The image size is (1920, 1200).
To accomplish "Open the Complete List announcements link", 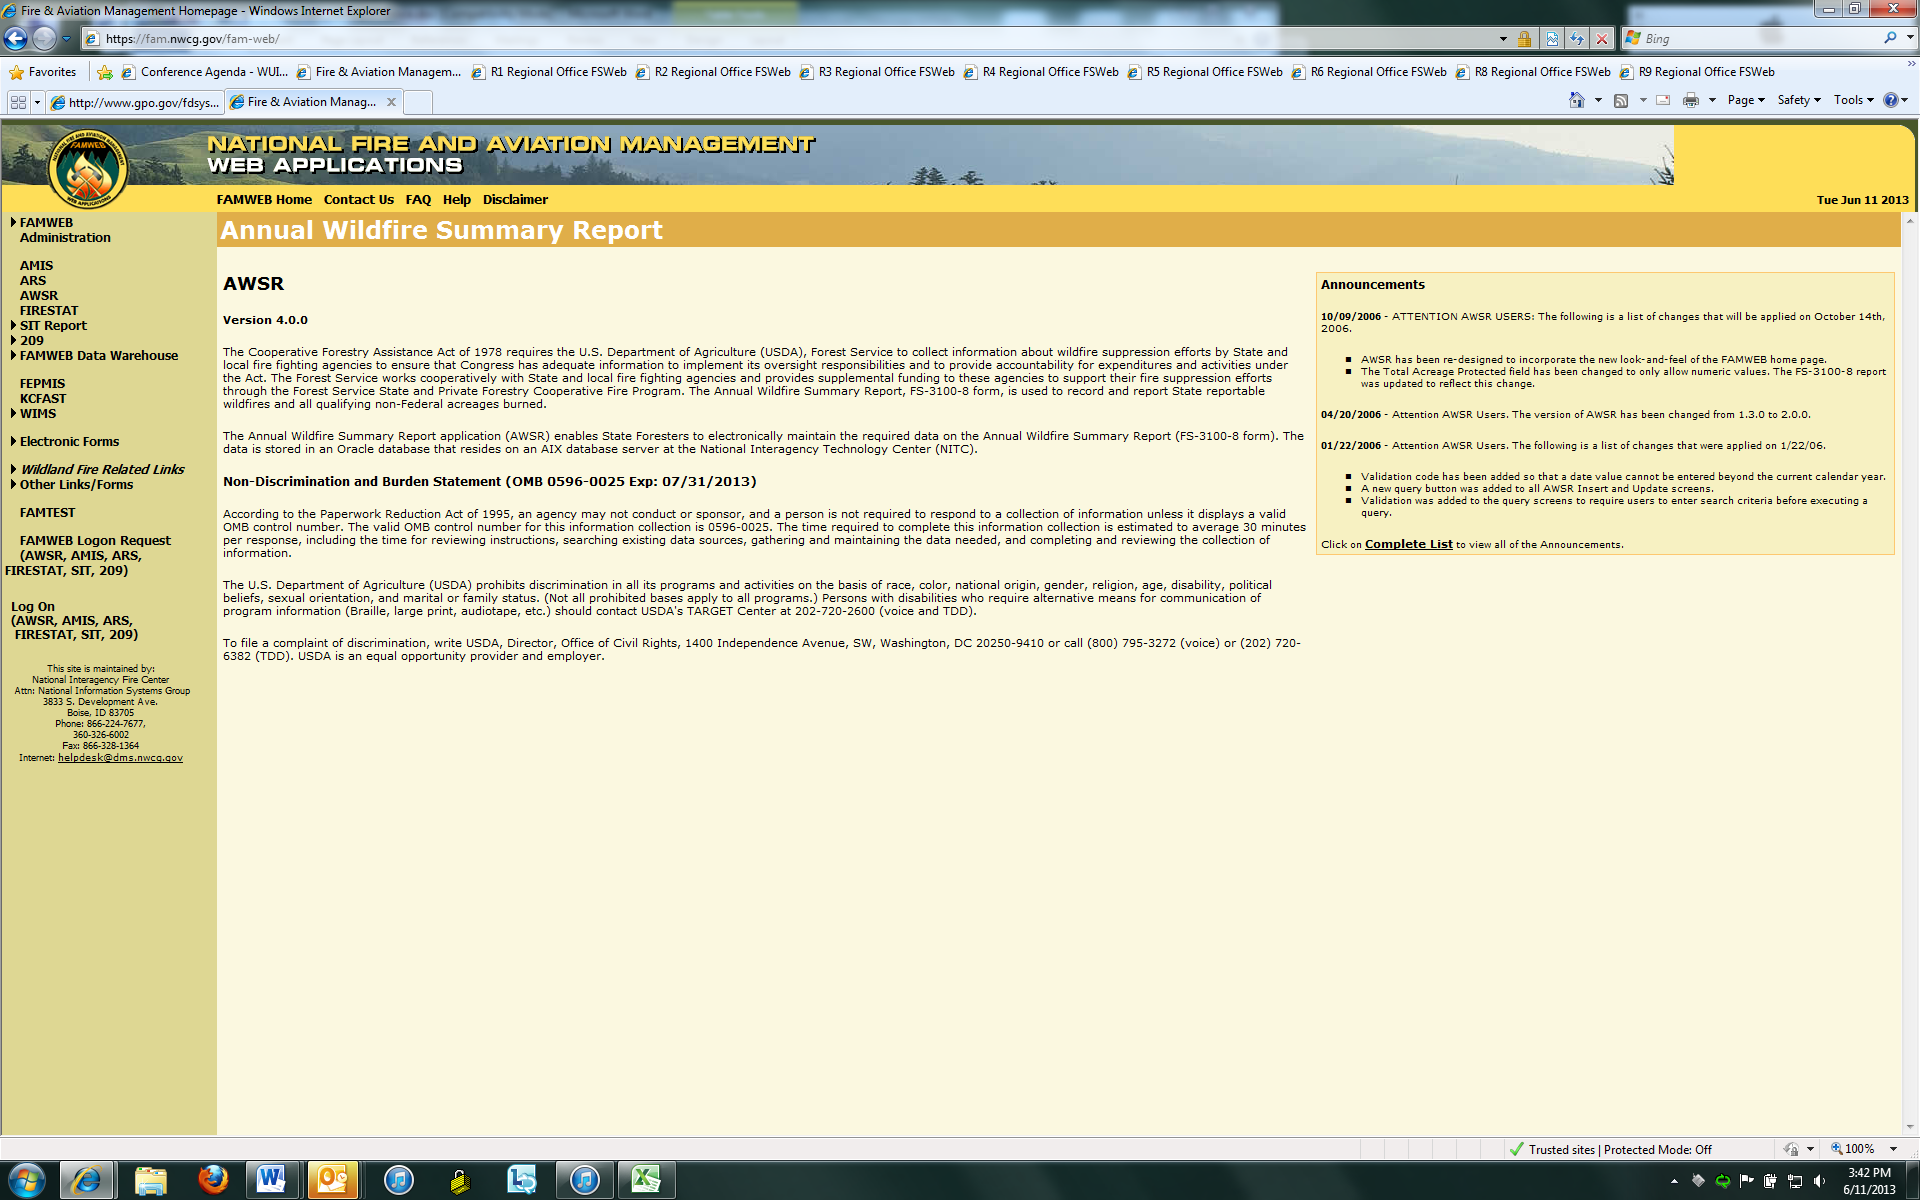I will (x=1408, y=544).
